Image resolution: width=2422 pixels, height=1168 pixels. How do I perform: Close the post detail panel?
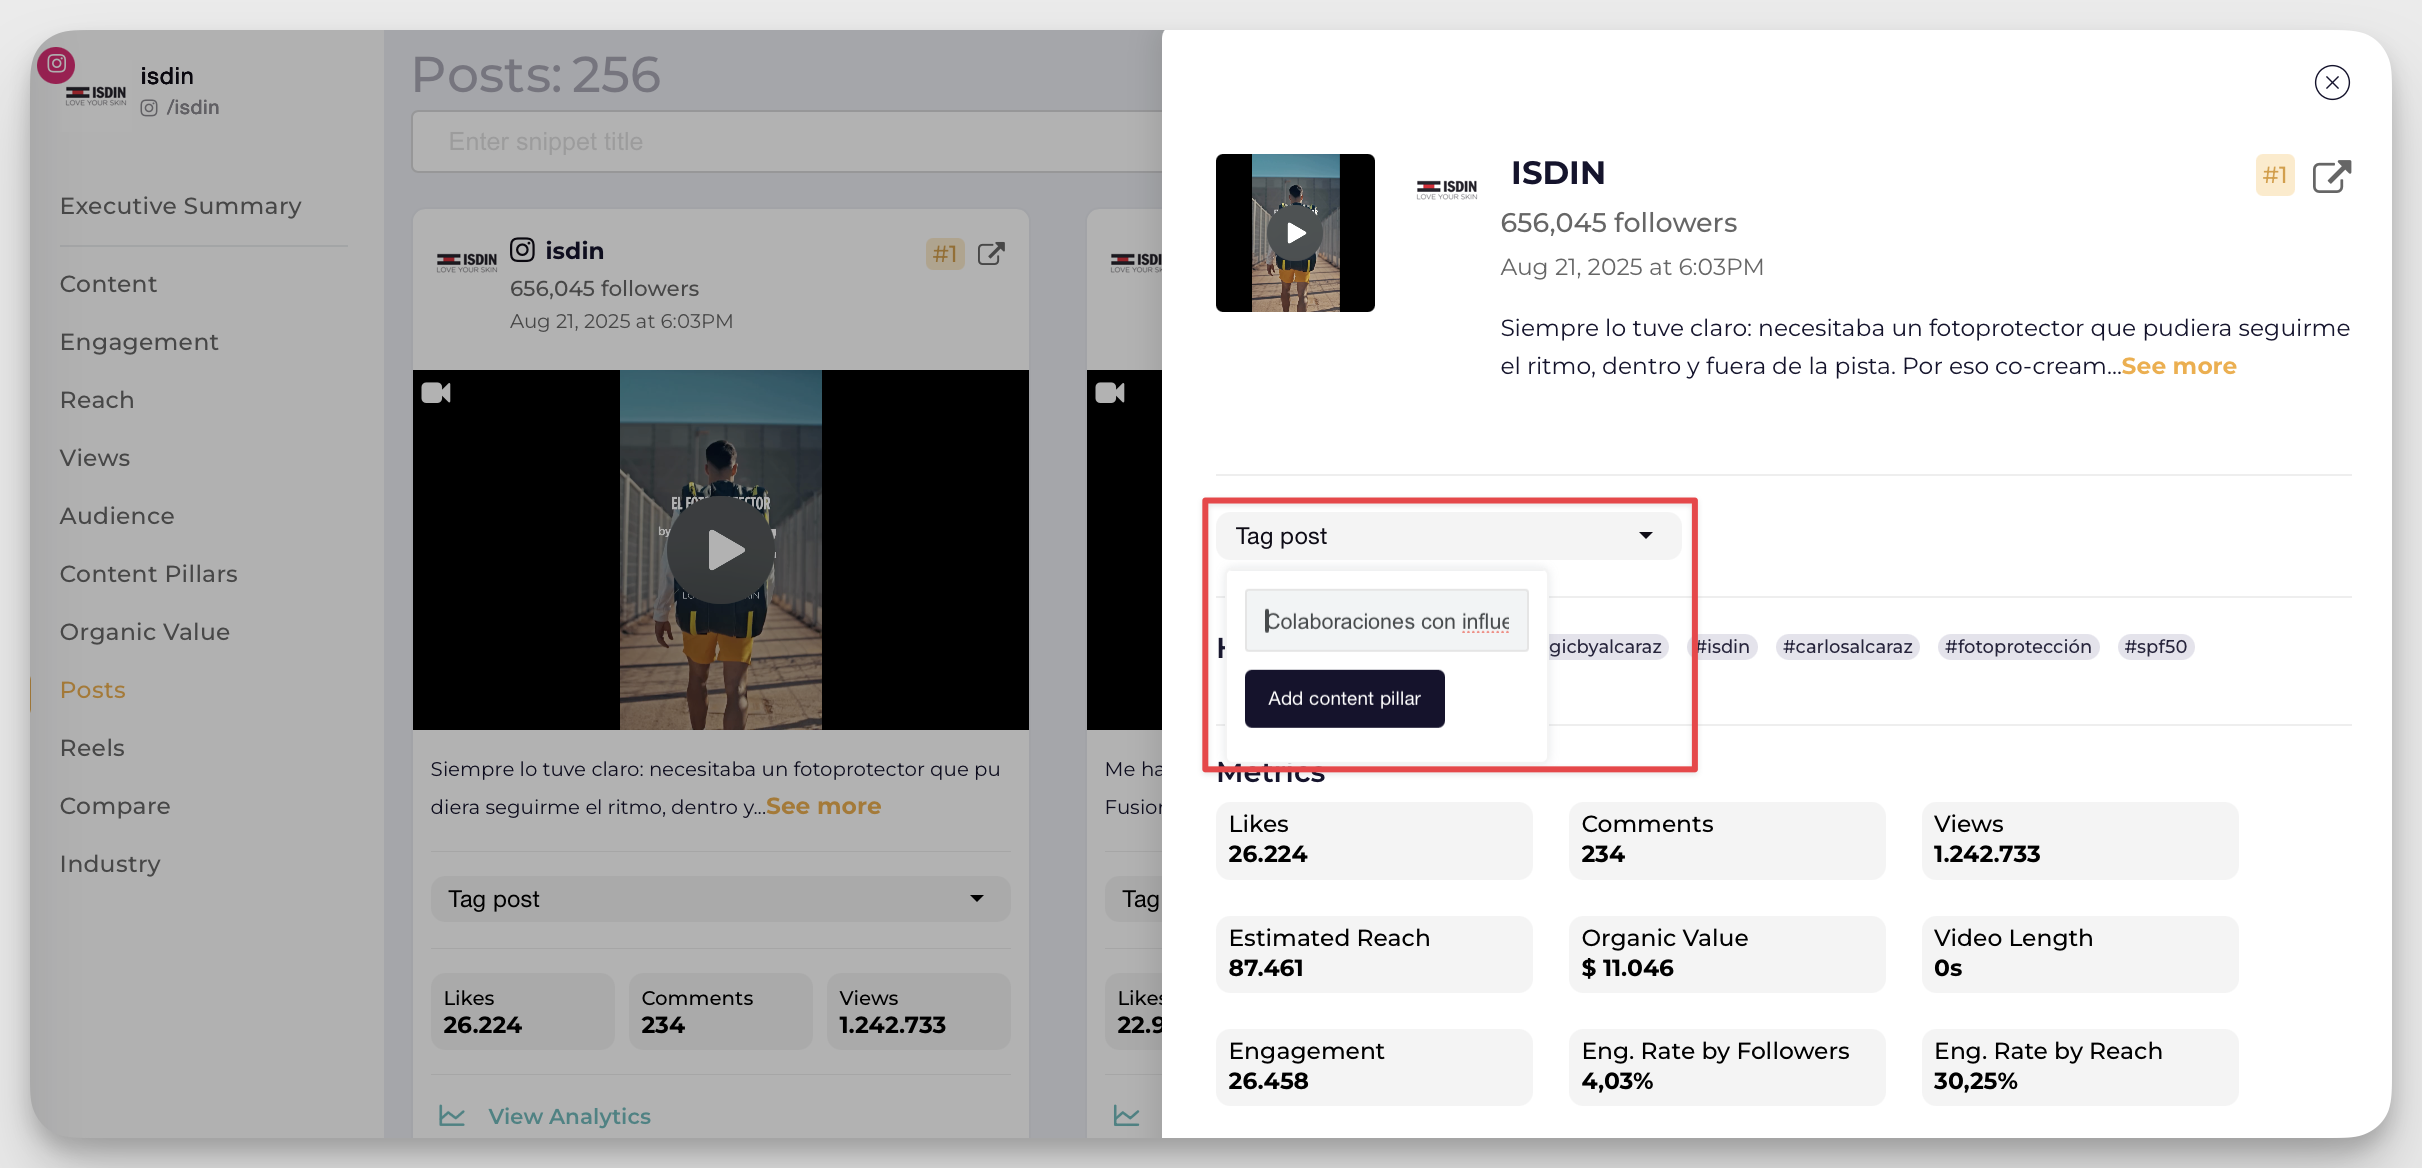pos(2332,83)
